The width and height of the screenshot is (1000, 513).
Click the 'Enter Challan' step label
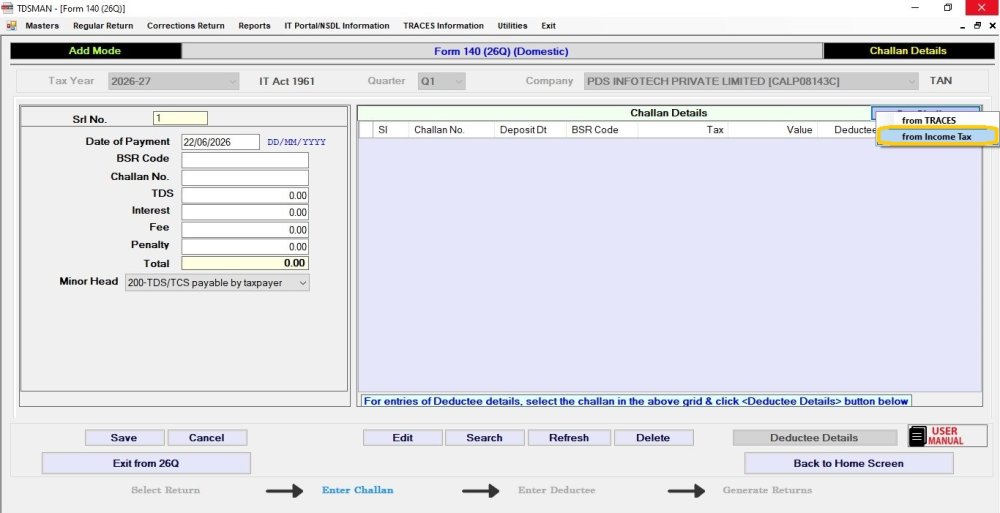(x=358, y=490)
